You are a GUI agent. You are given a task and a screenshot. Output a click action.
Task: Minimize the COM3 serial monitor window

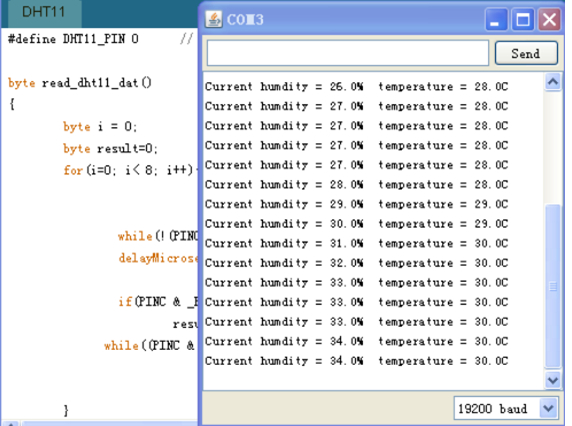pos(496,19)
